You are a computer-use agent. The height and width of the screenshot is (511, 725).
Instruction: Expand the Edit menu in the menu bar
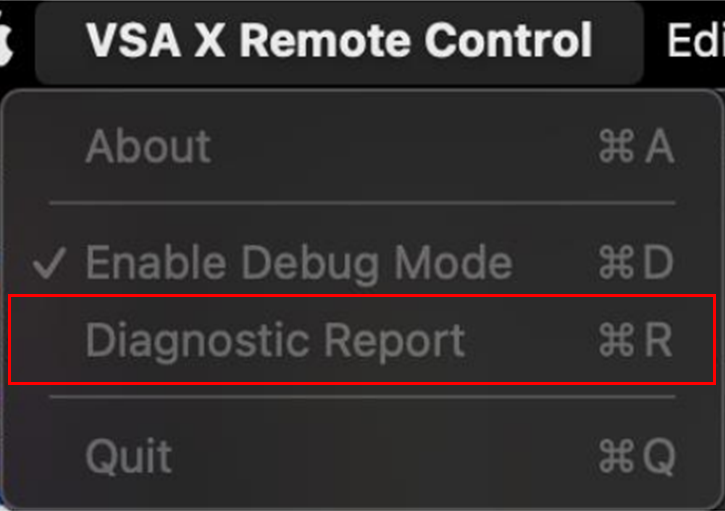coord(695,41)
